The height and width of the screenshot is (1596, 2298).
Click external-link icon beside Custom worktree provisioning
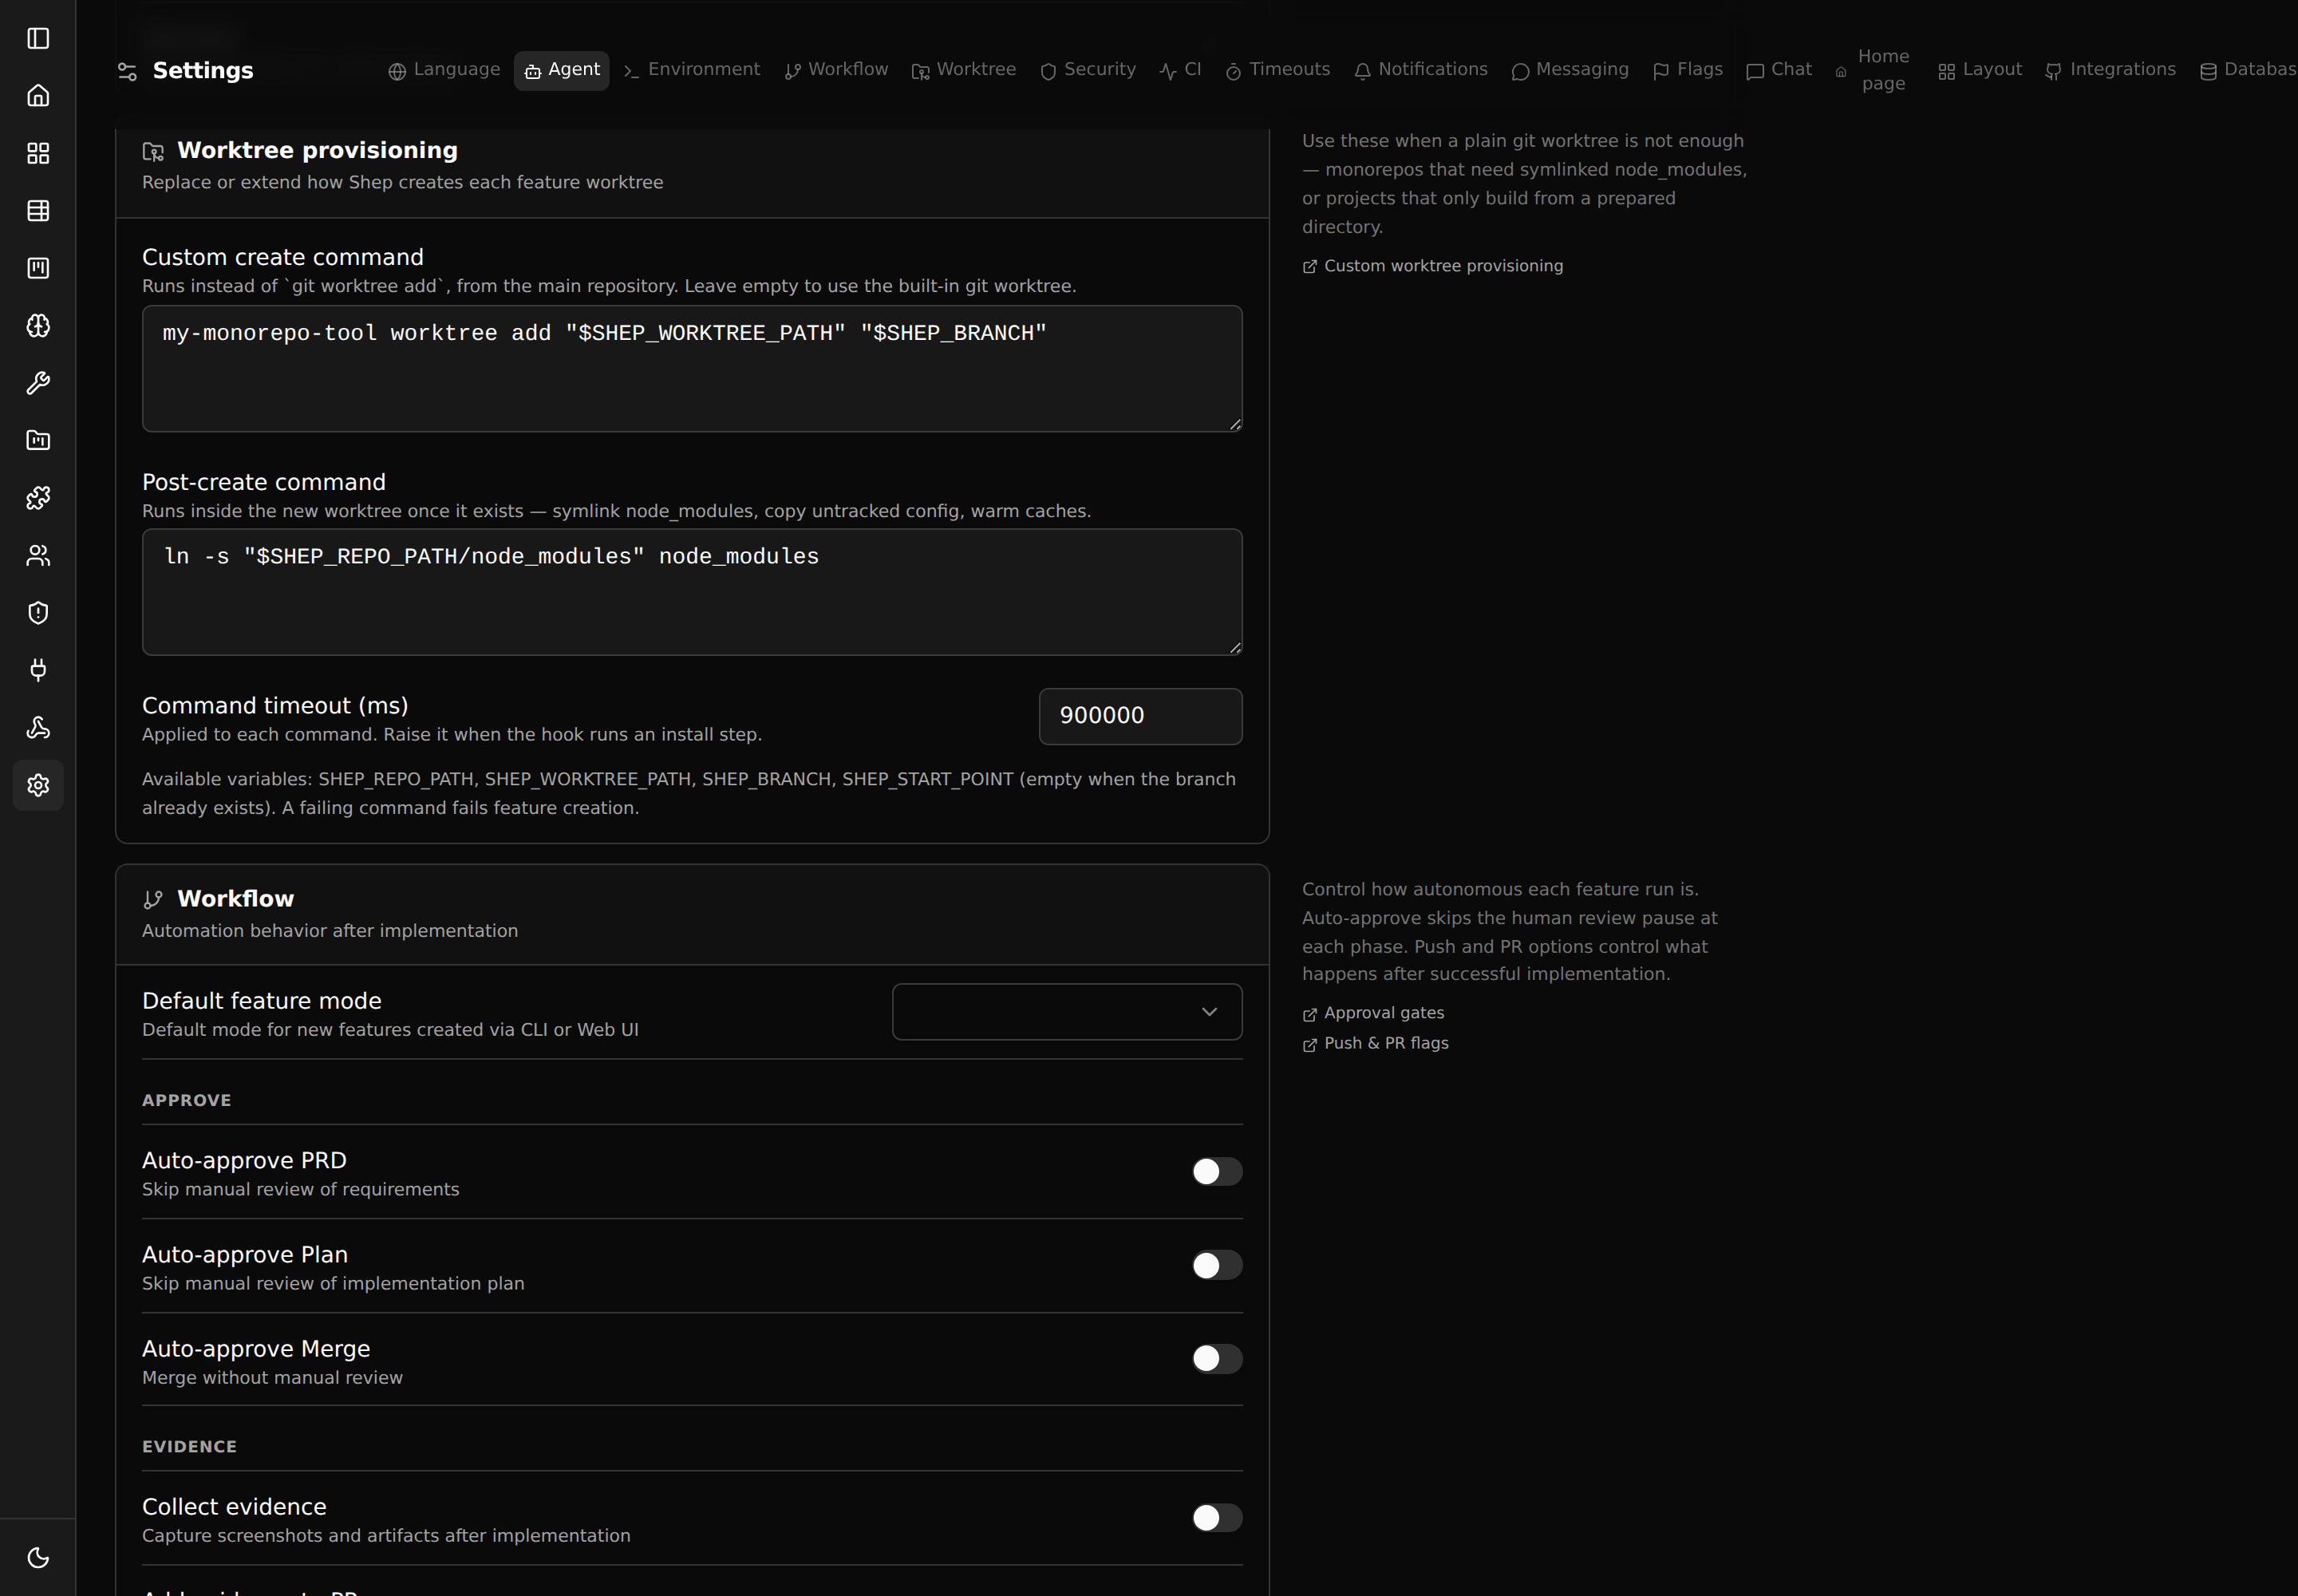[1310, 267]
